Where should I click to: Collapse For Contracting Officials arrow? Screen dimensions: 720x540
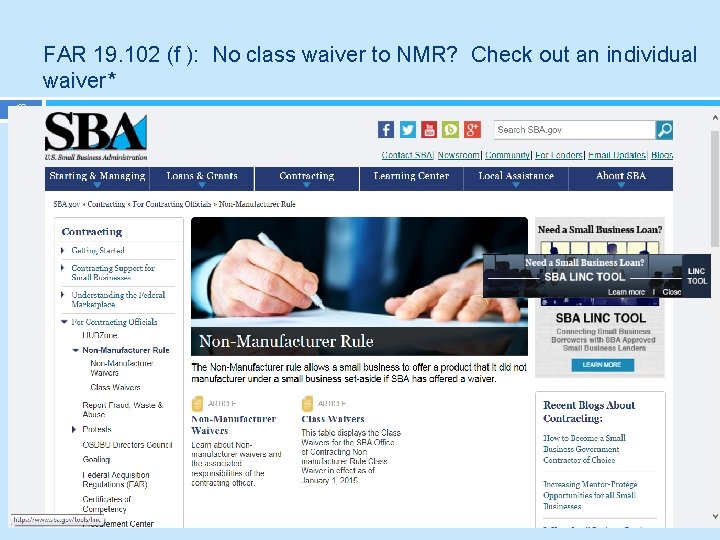[64, 322]
